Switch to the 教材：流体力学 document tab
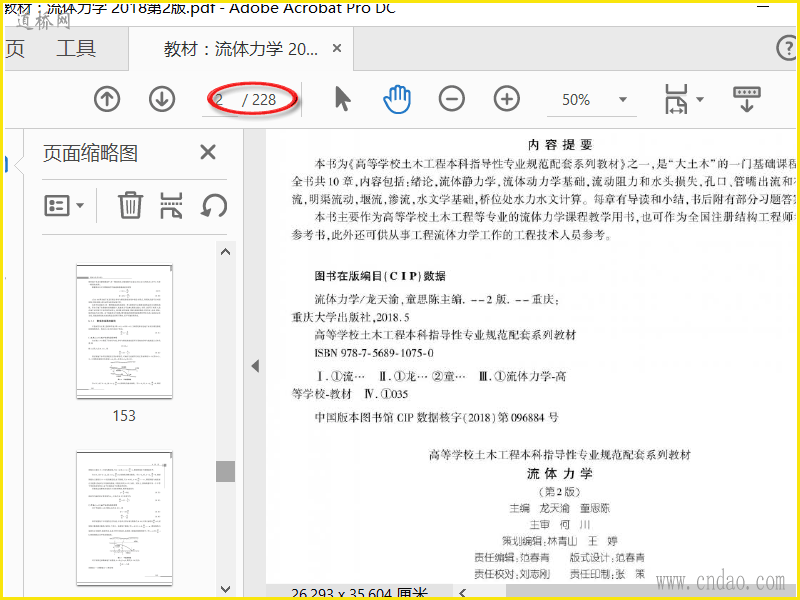Screen dimensions: 800x600 click(x=240, y=49)
